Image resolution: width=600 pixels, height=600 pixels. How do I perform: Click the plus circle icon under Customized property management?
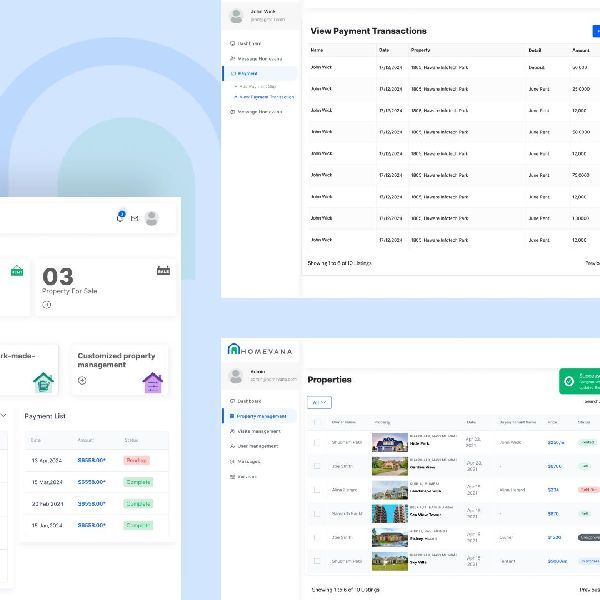(x=82, y=380)
